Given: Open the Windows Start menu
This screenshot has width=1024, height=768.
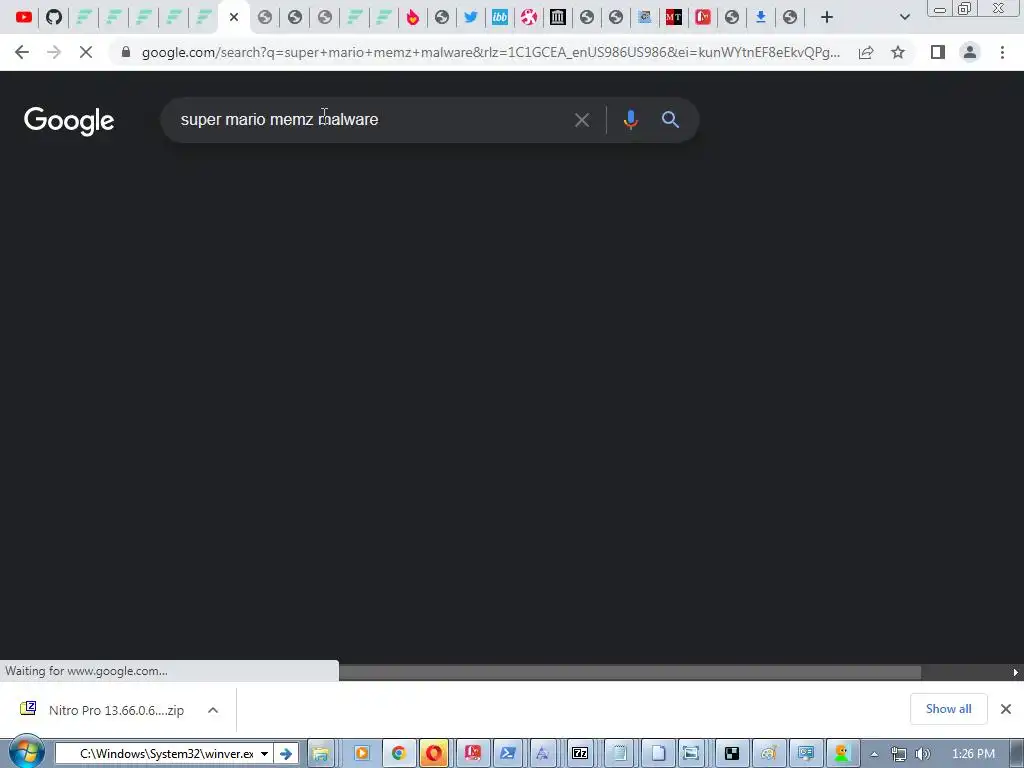Looking at the screenshot, I should [26, 753].
